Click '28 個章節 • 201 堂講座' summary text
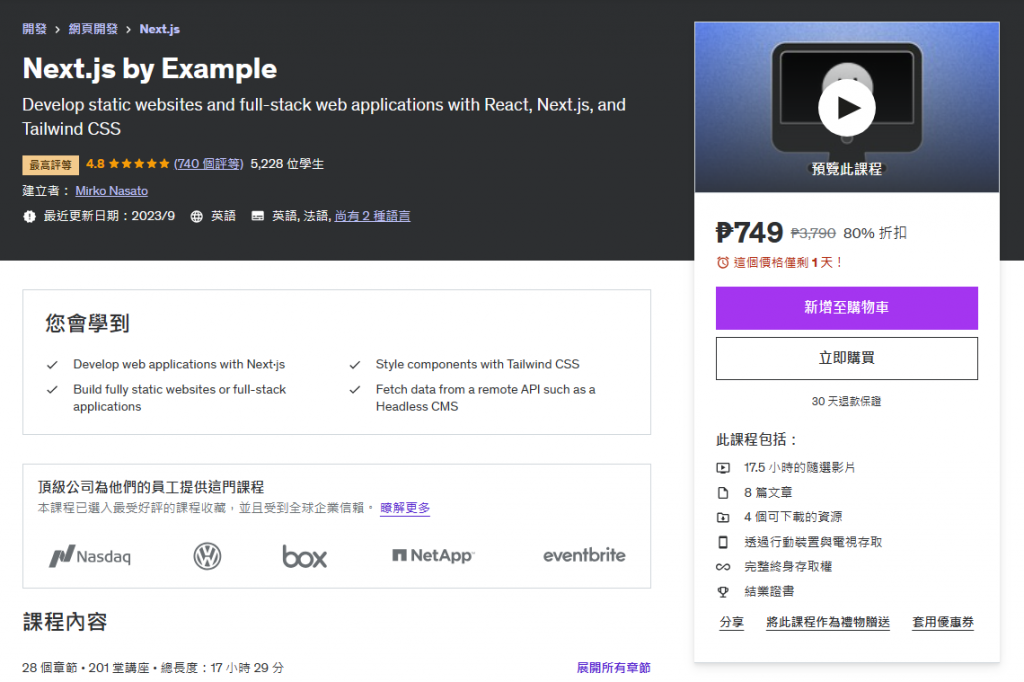This screenshot has width=1024, height=682. [85, 668]
